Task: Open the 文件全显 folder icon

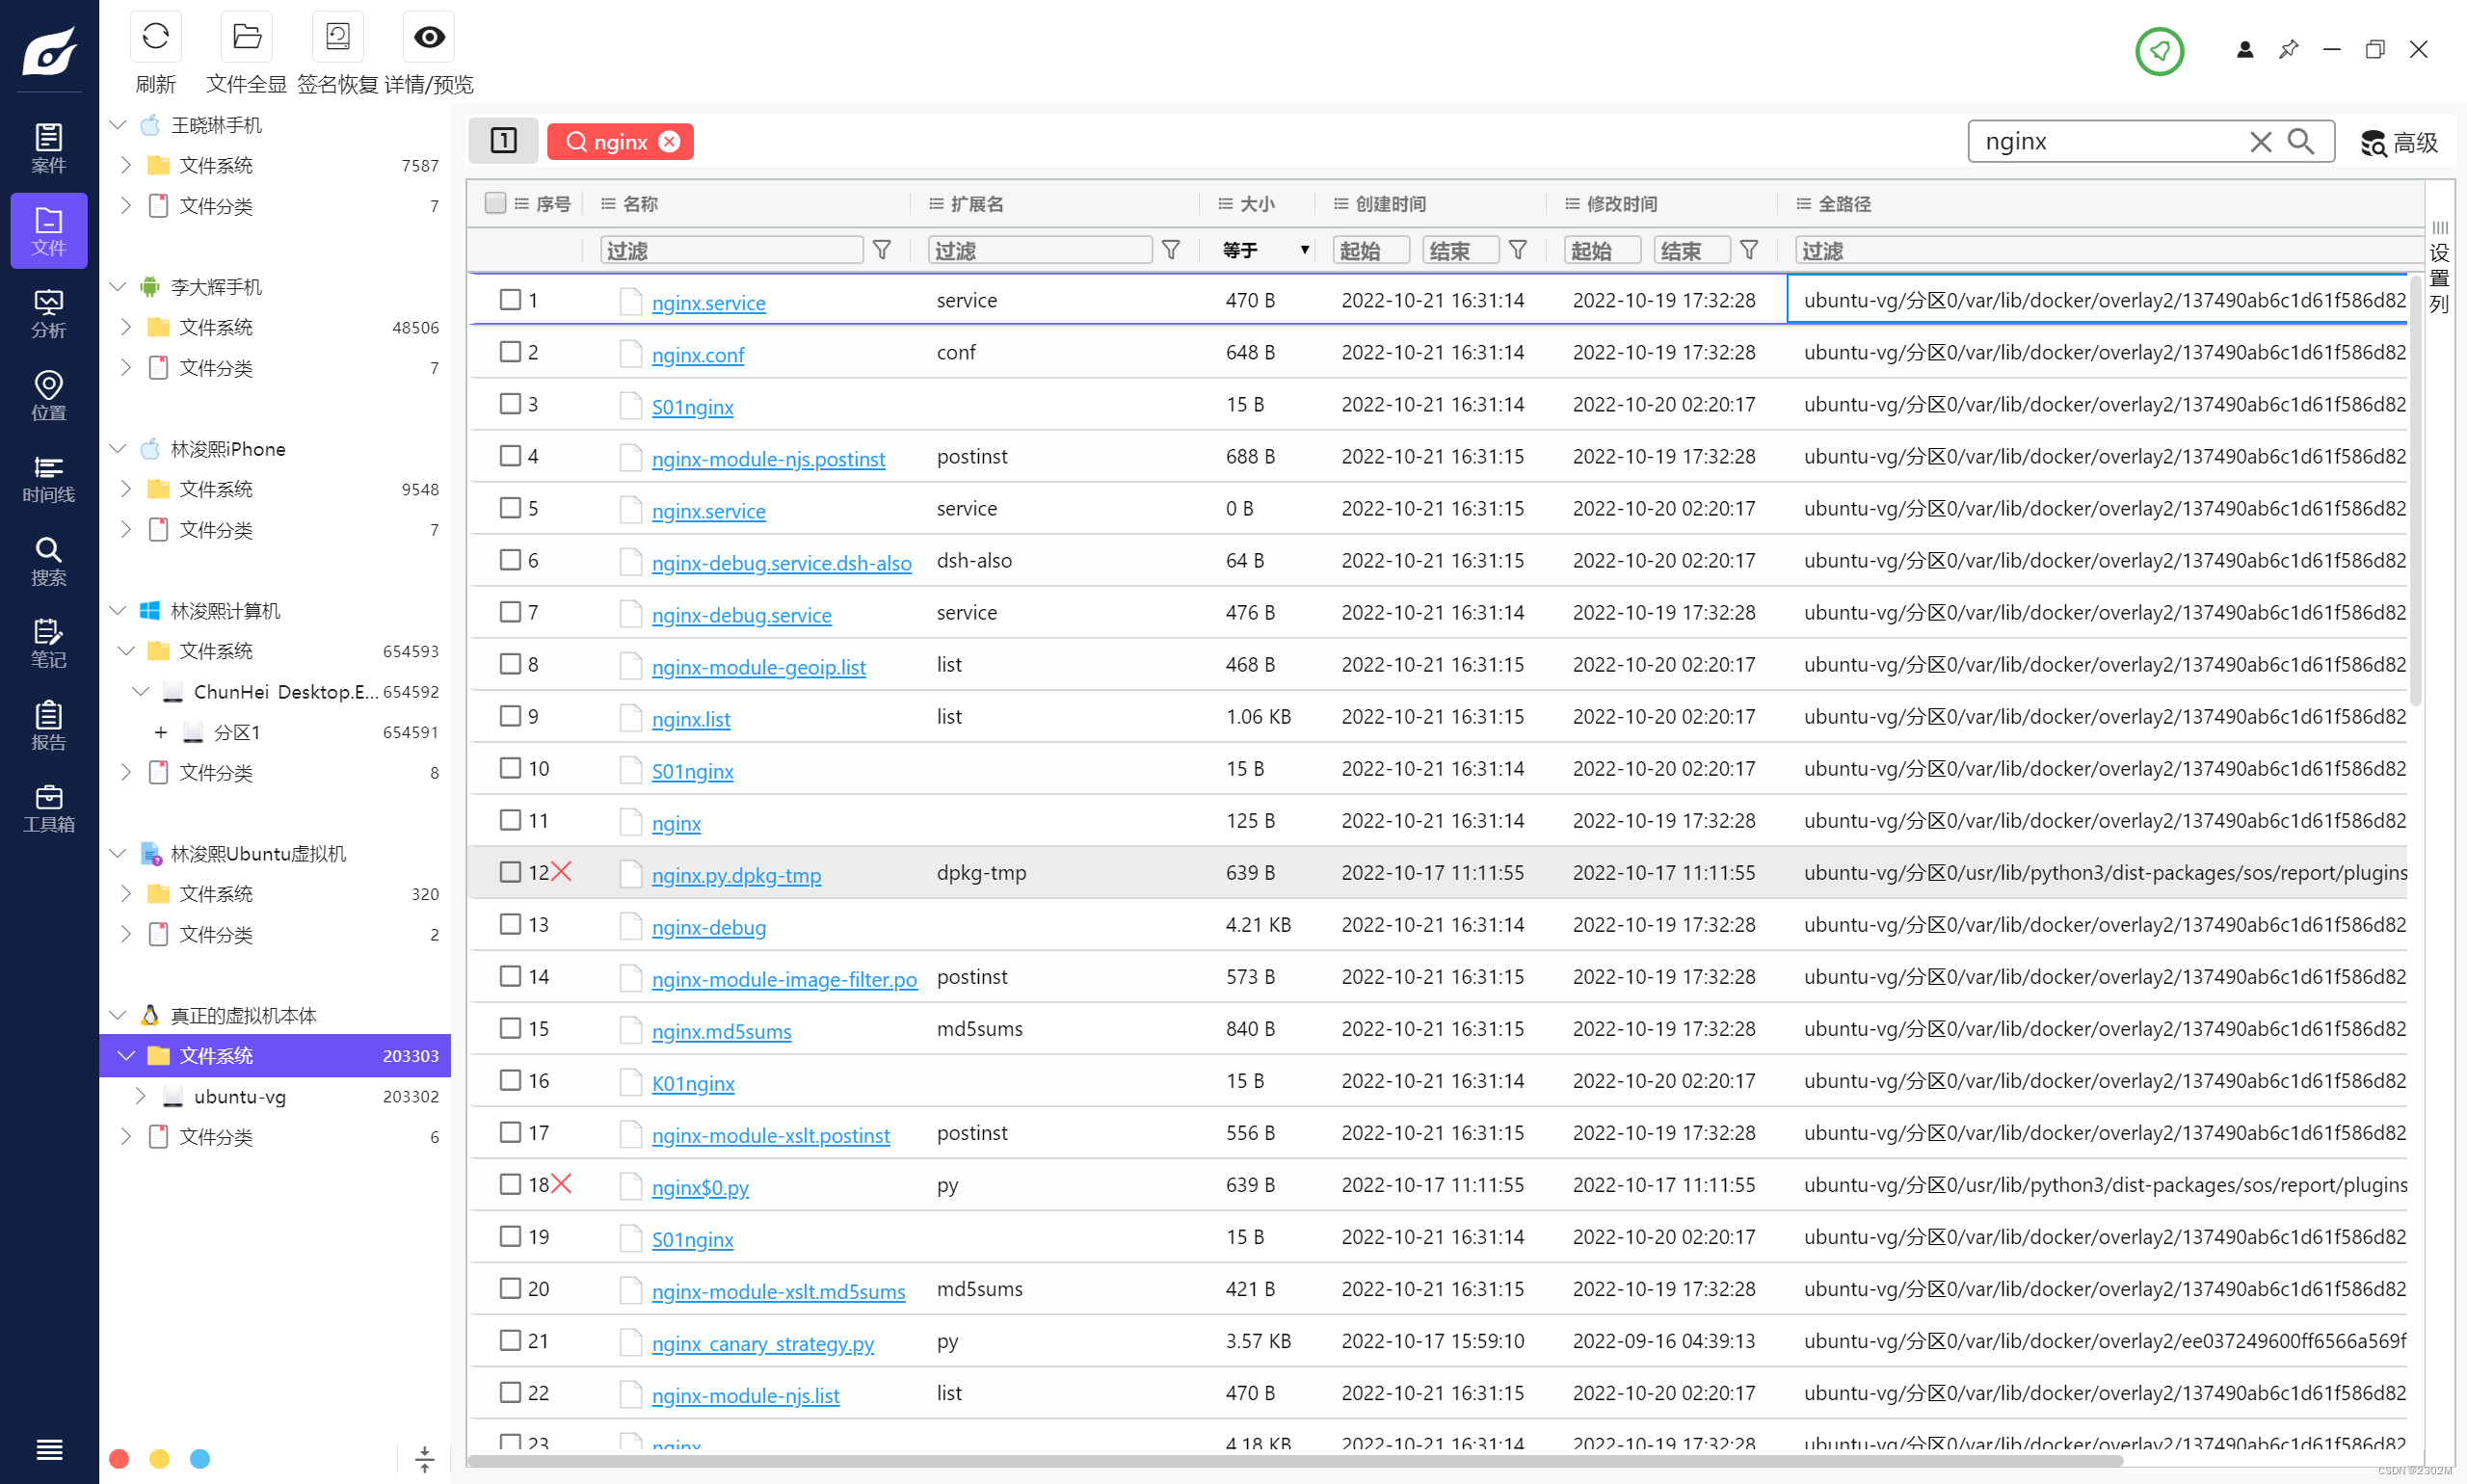Action: point(246,37)
